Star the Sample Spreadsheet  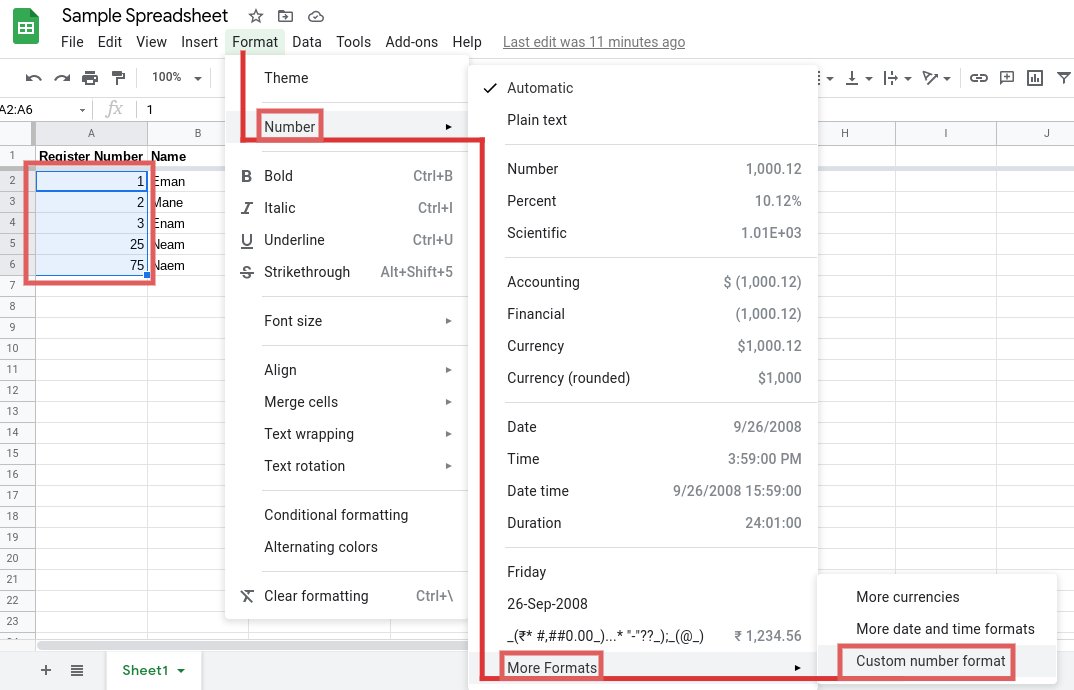tap(255, 16)
